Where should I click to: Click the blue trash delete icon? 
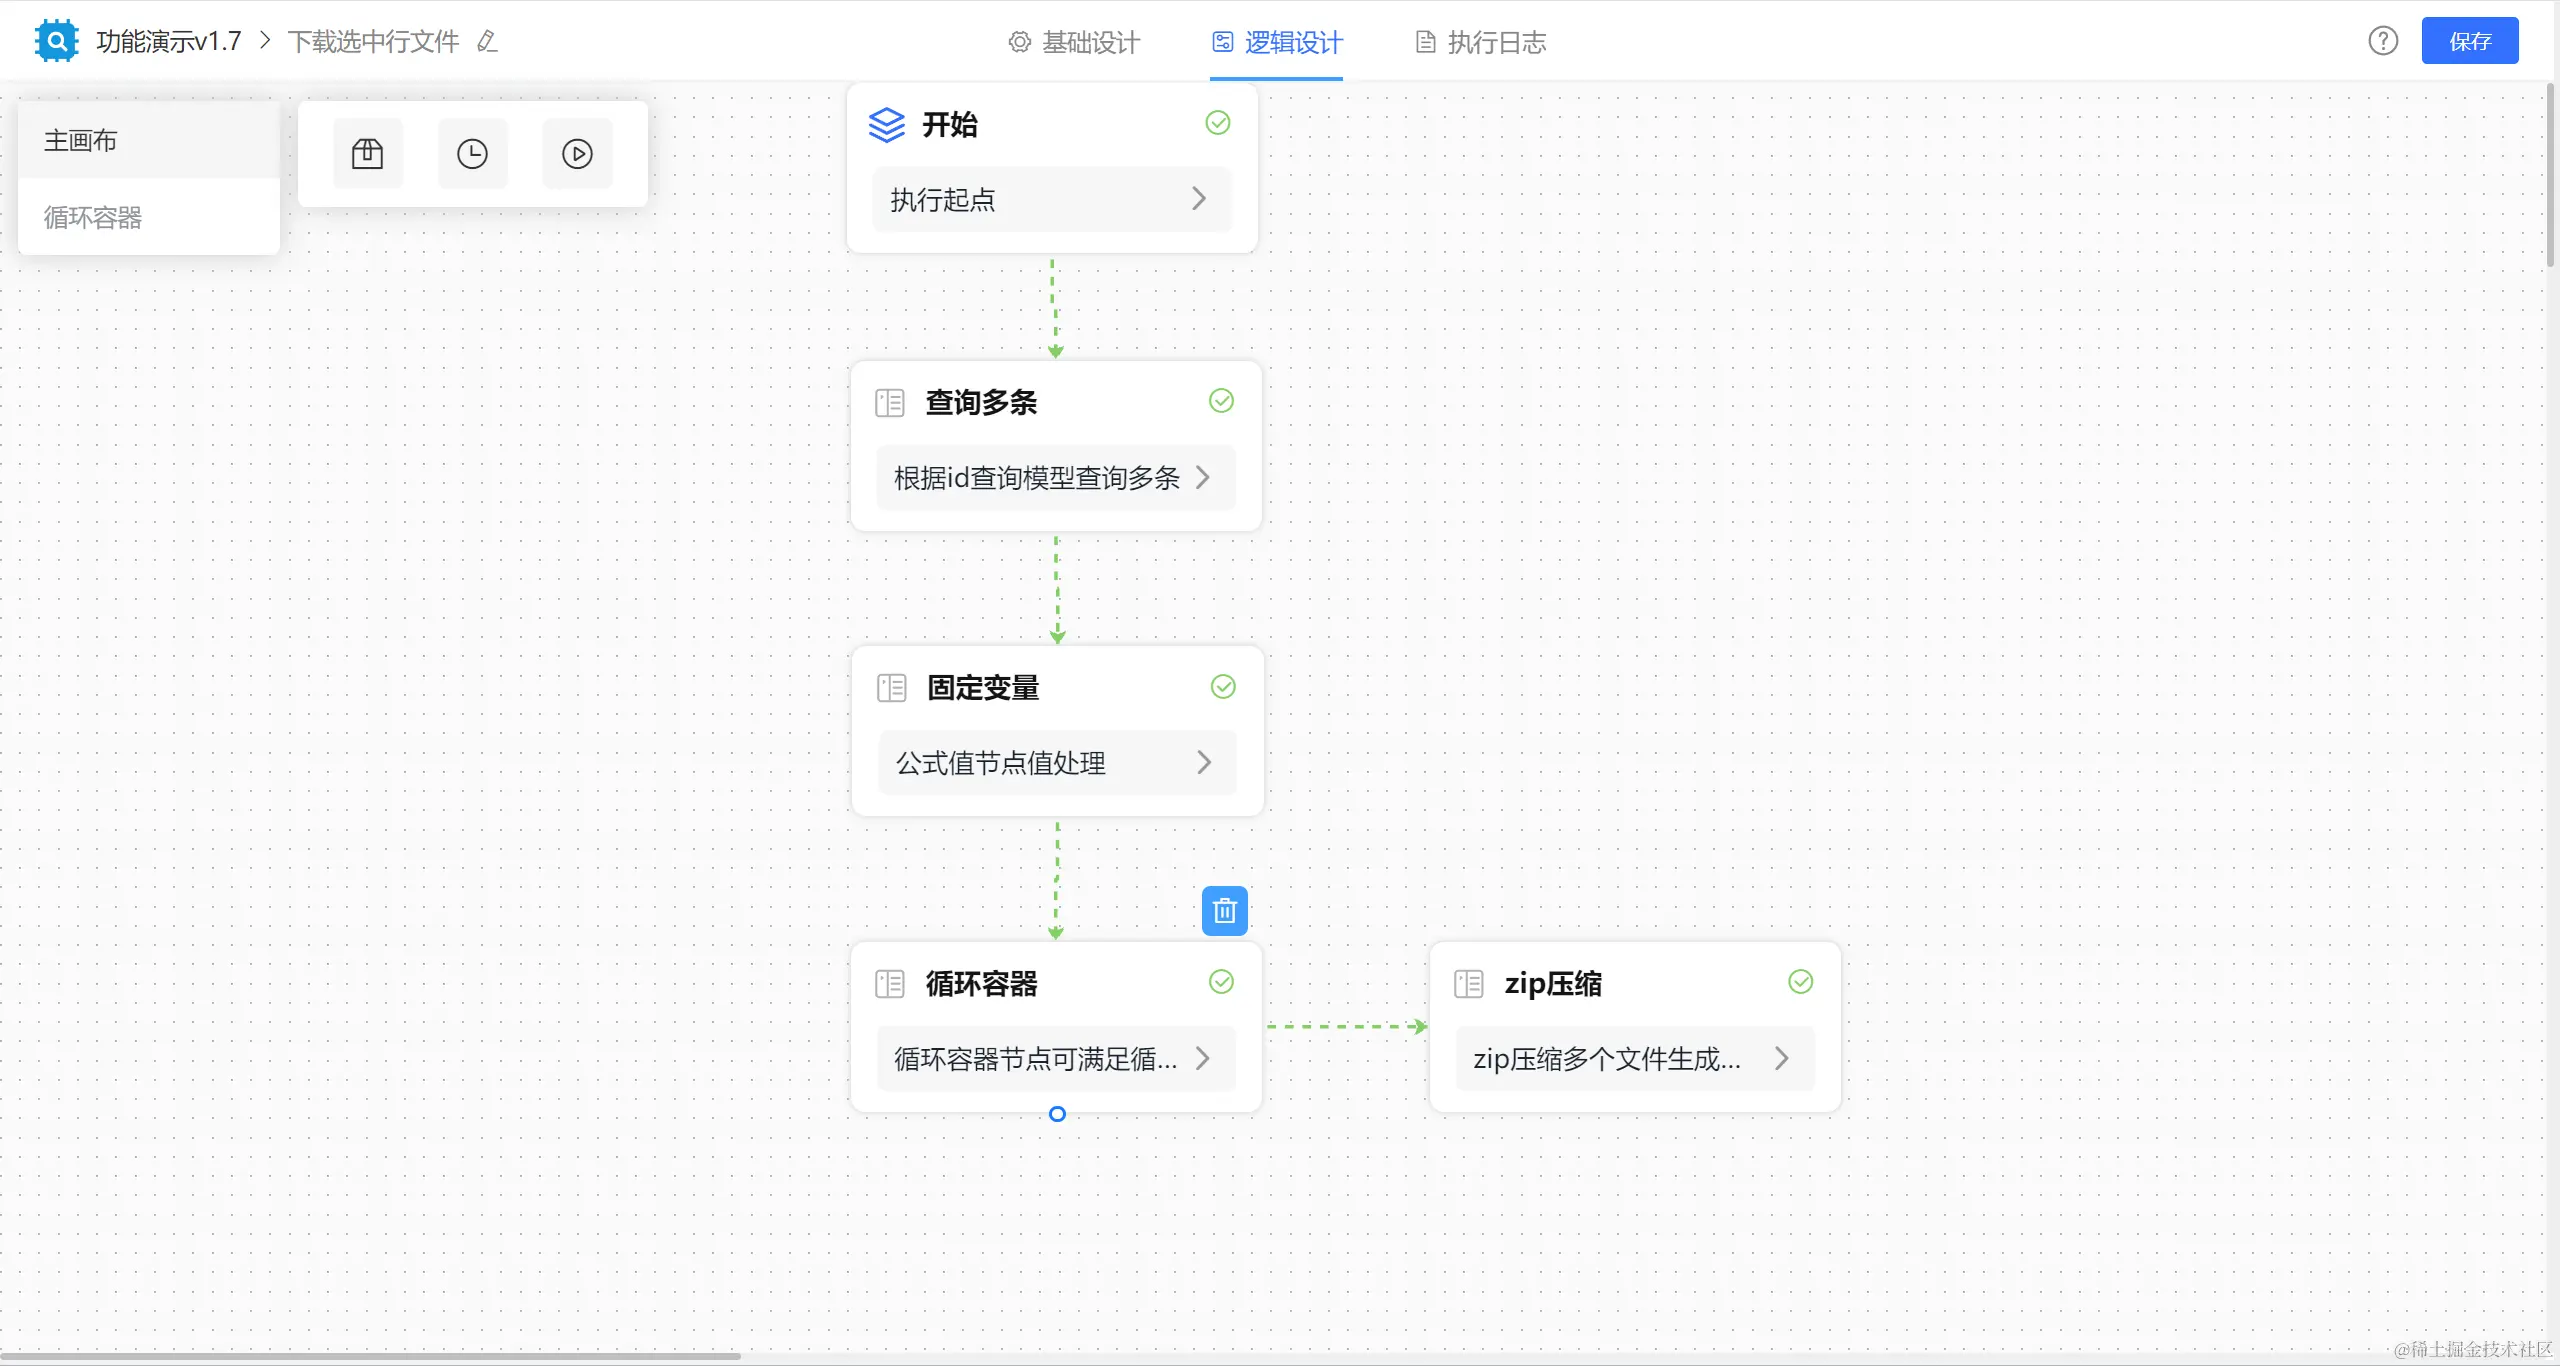coord(1224,911)
